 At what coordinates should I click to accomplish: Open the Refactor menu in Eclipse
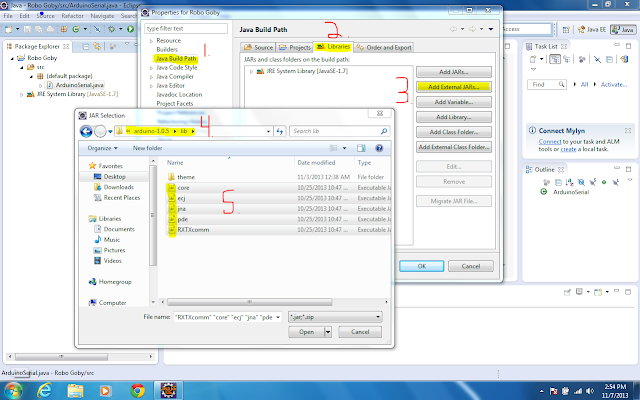pyautogui.click(x=72, y=16)
